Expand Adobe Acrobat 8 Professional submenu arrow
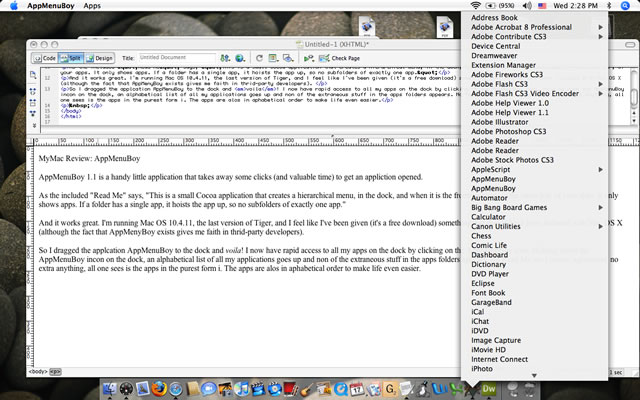This screenshot has height=400, width=640. coord(600,27)
